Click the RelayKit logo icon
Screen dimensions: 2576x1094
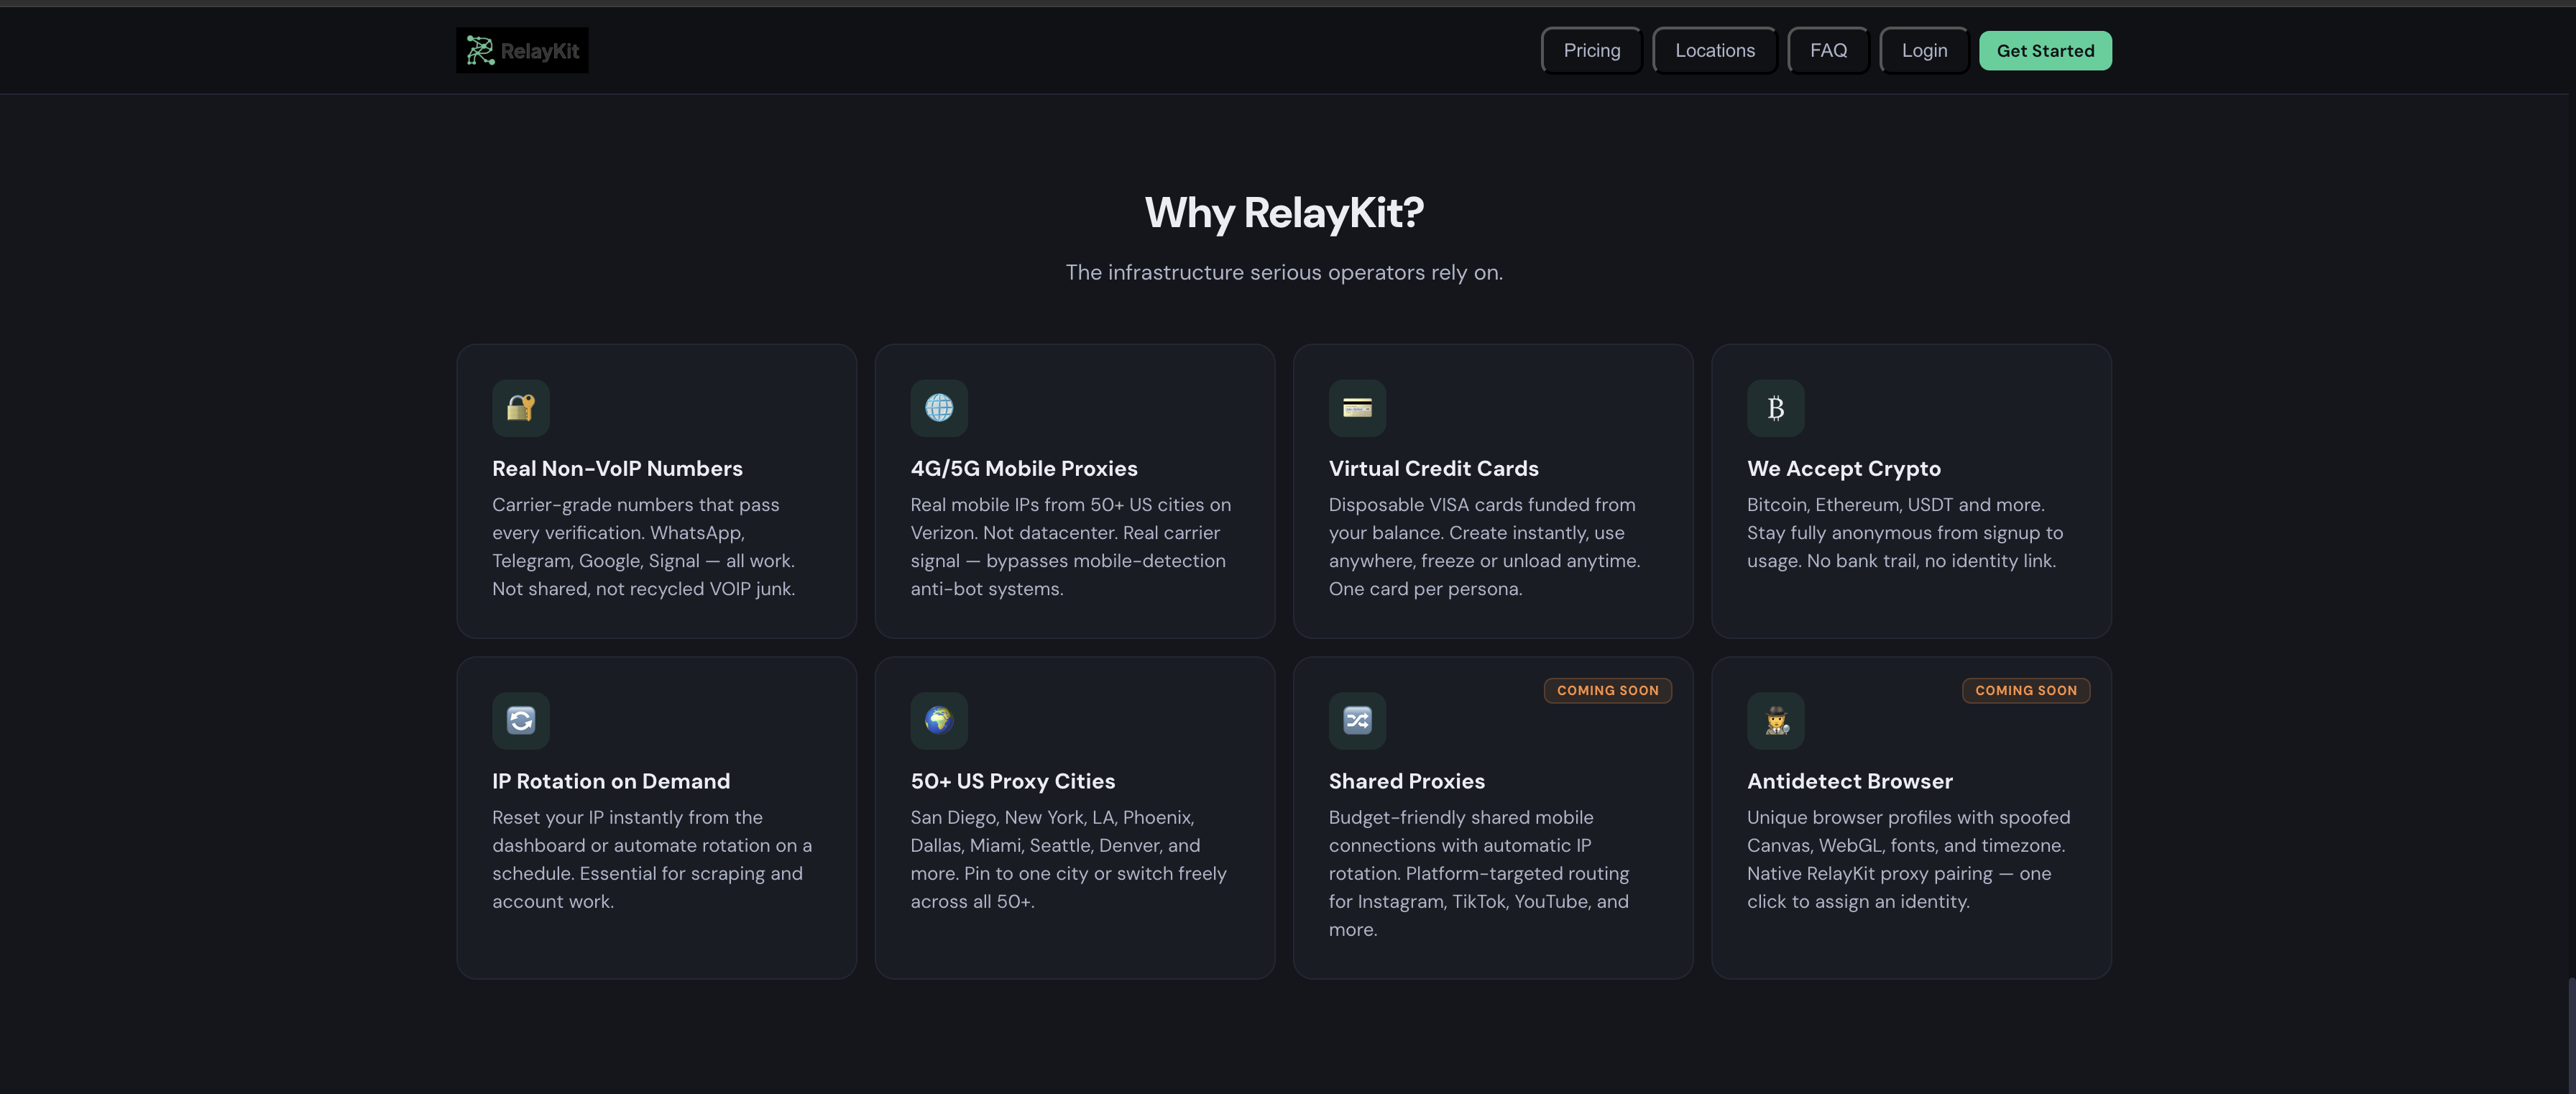[480, 49]
